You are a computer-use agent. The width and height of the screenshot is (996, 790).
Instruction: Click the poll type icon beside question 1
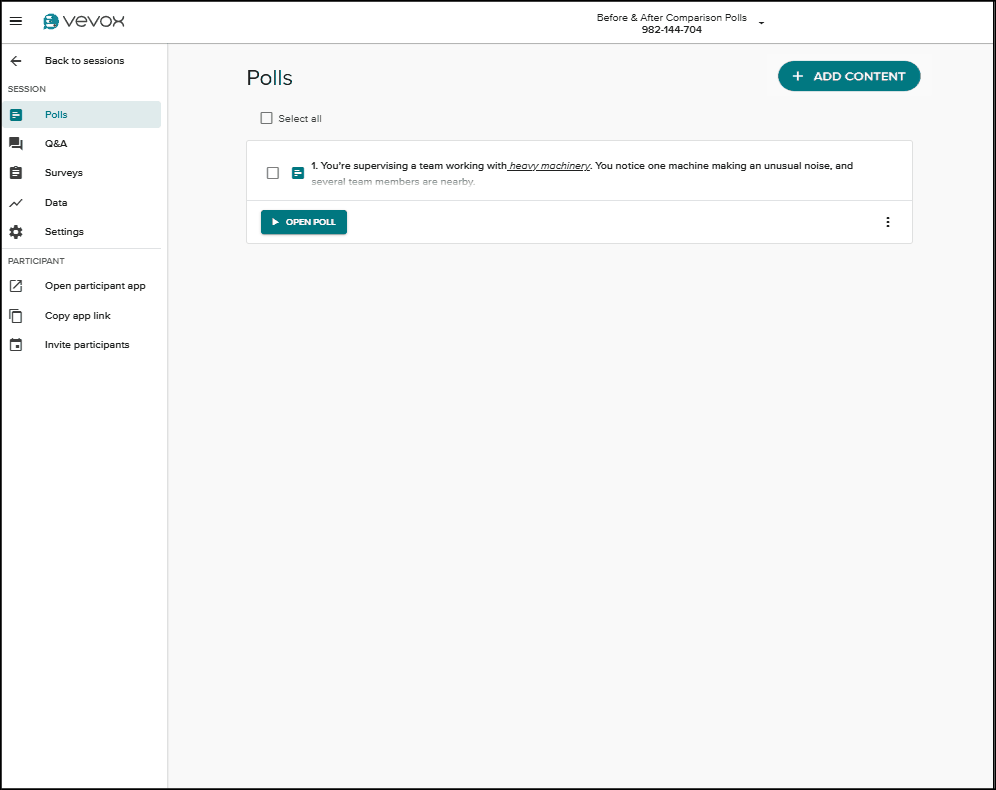tap(298, 173)
